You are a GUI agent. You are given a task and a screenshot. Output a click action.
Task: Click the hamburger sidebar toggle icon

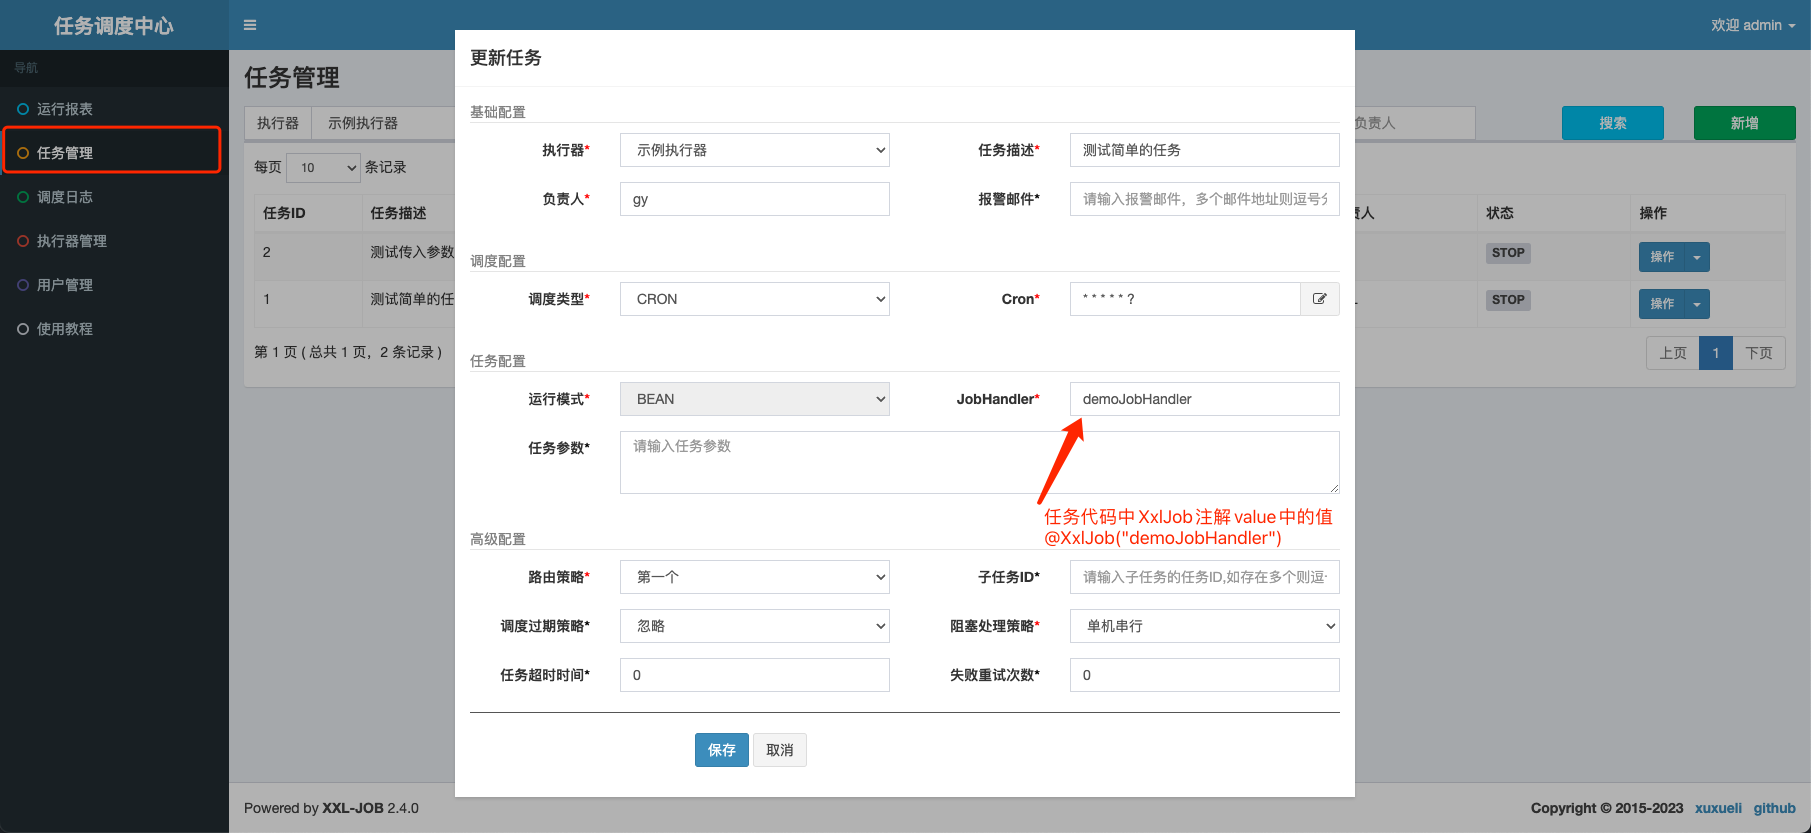click(250, 25)
